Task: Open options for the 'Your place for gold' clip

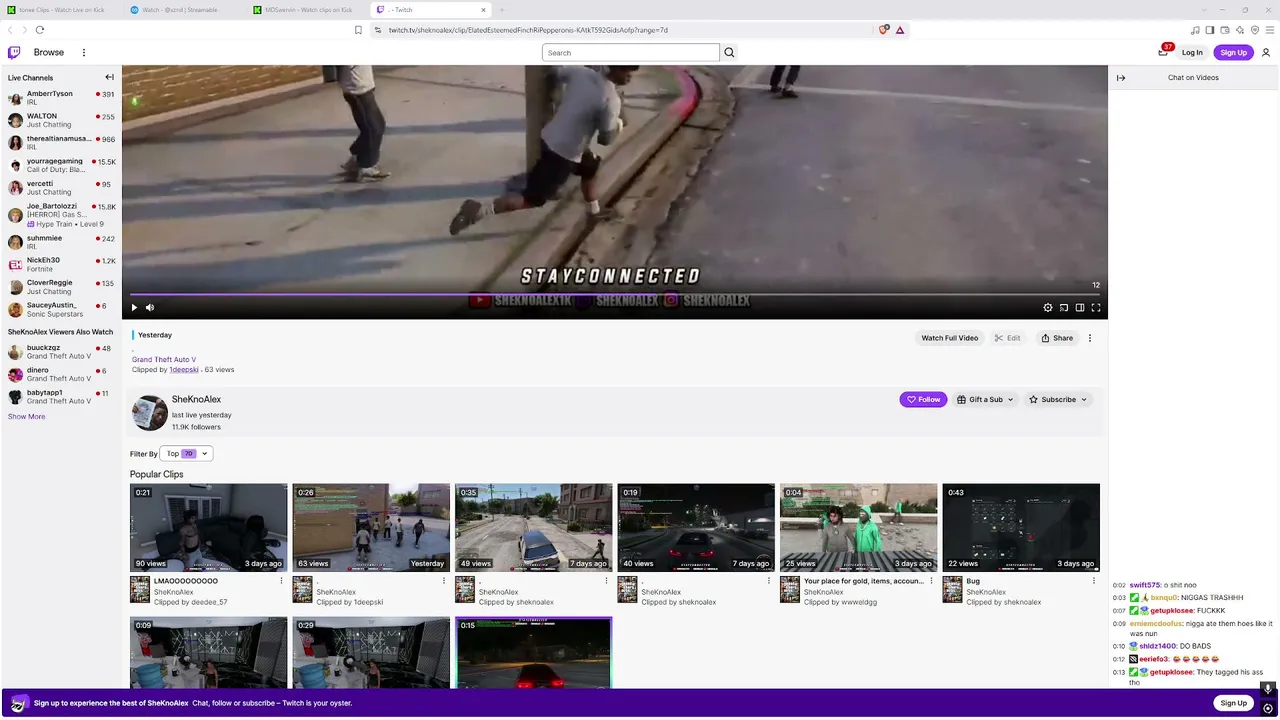Action: pyautogui.click(x=931, y=581)
